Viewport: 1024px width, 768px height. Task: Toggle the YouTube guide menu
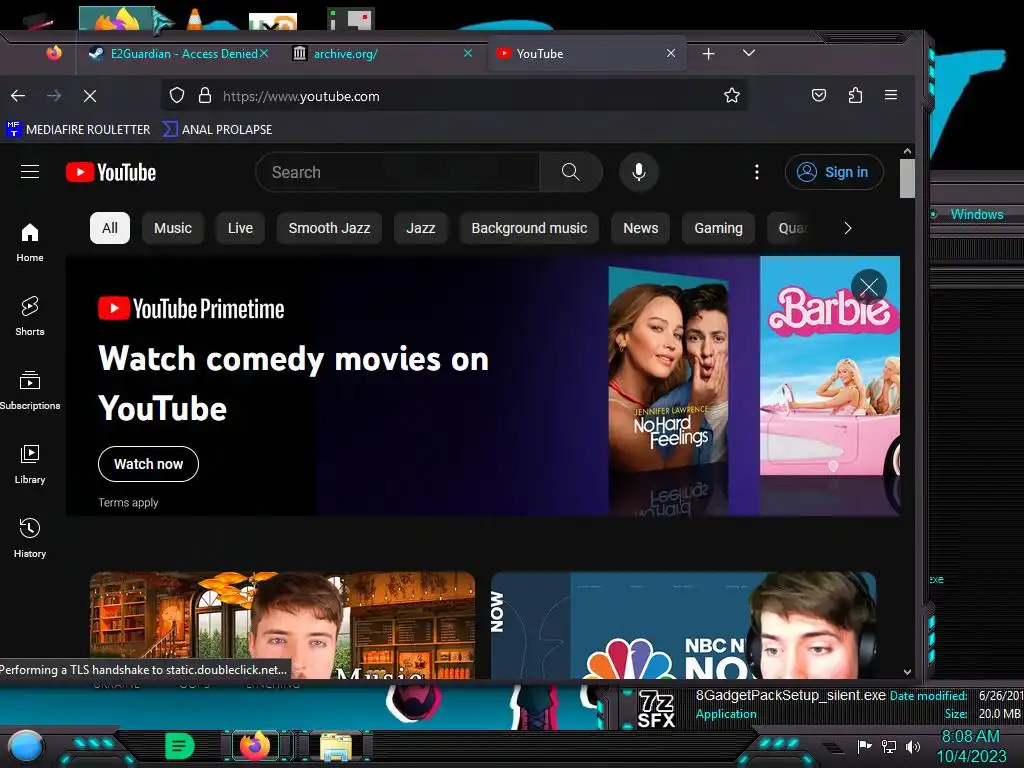[x=30, y=172]
